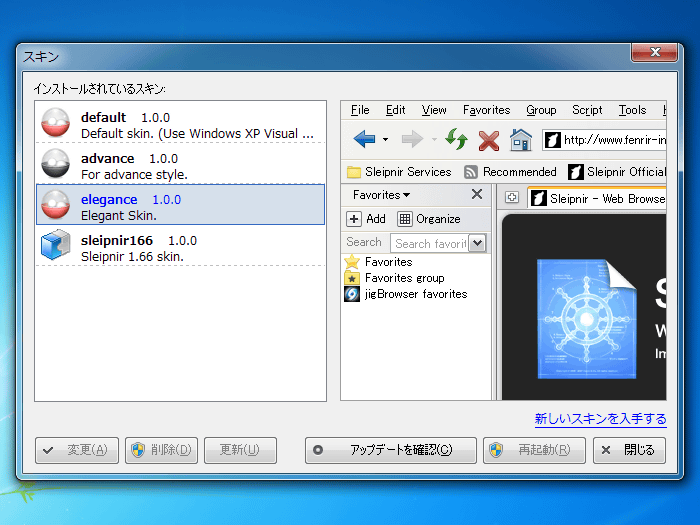Click the 再起動(R) button
700x525 pixels.
click(534, 450)
